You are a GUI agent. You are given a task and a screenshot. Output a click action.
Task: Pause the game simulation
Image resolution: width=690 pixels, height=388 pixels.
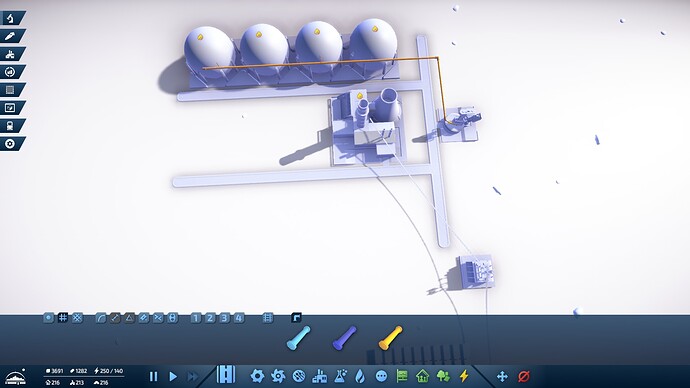click(x=153, y=377)
